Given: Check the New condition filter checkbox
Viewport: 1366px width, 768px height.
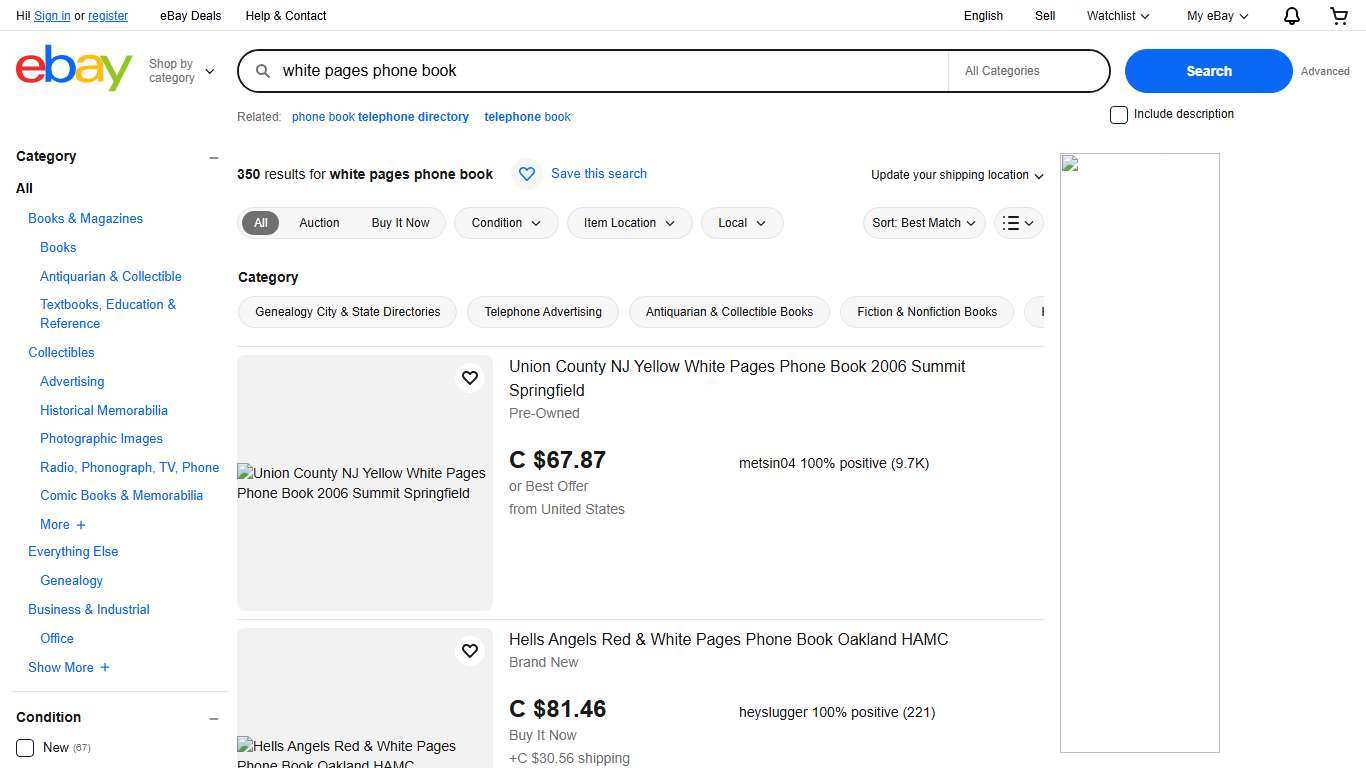Looking at the screenshot, I should pyautogui.click(x=27, y=747).
